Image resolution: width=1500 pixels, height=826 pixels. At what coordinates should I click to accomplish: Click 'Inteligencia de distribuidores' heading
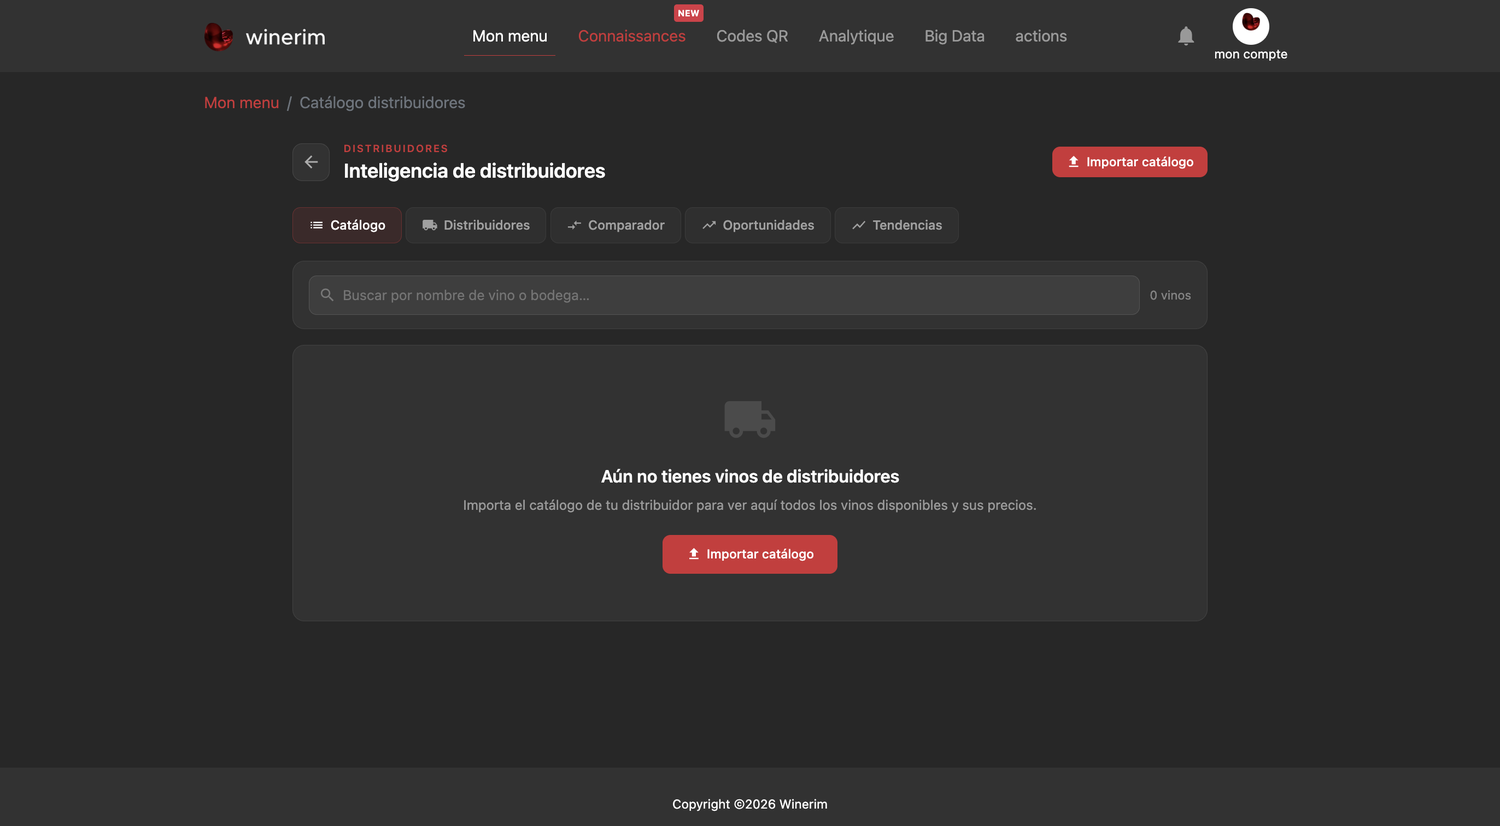click(x=474, y=171)
